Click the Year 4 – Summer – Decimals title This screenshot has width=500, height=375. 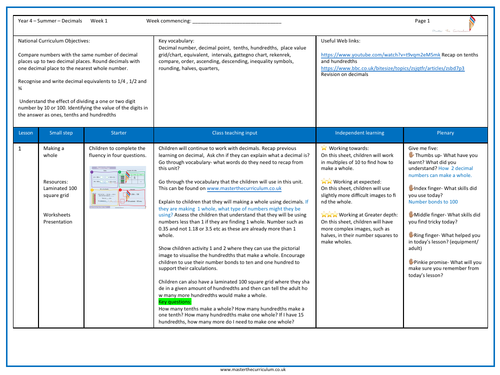[50, 21]
